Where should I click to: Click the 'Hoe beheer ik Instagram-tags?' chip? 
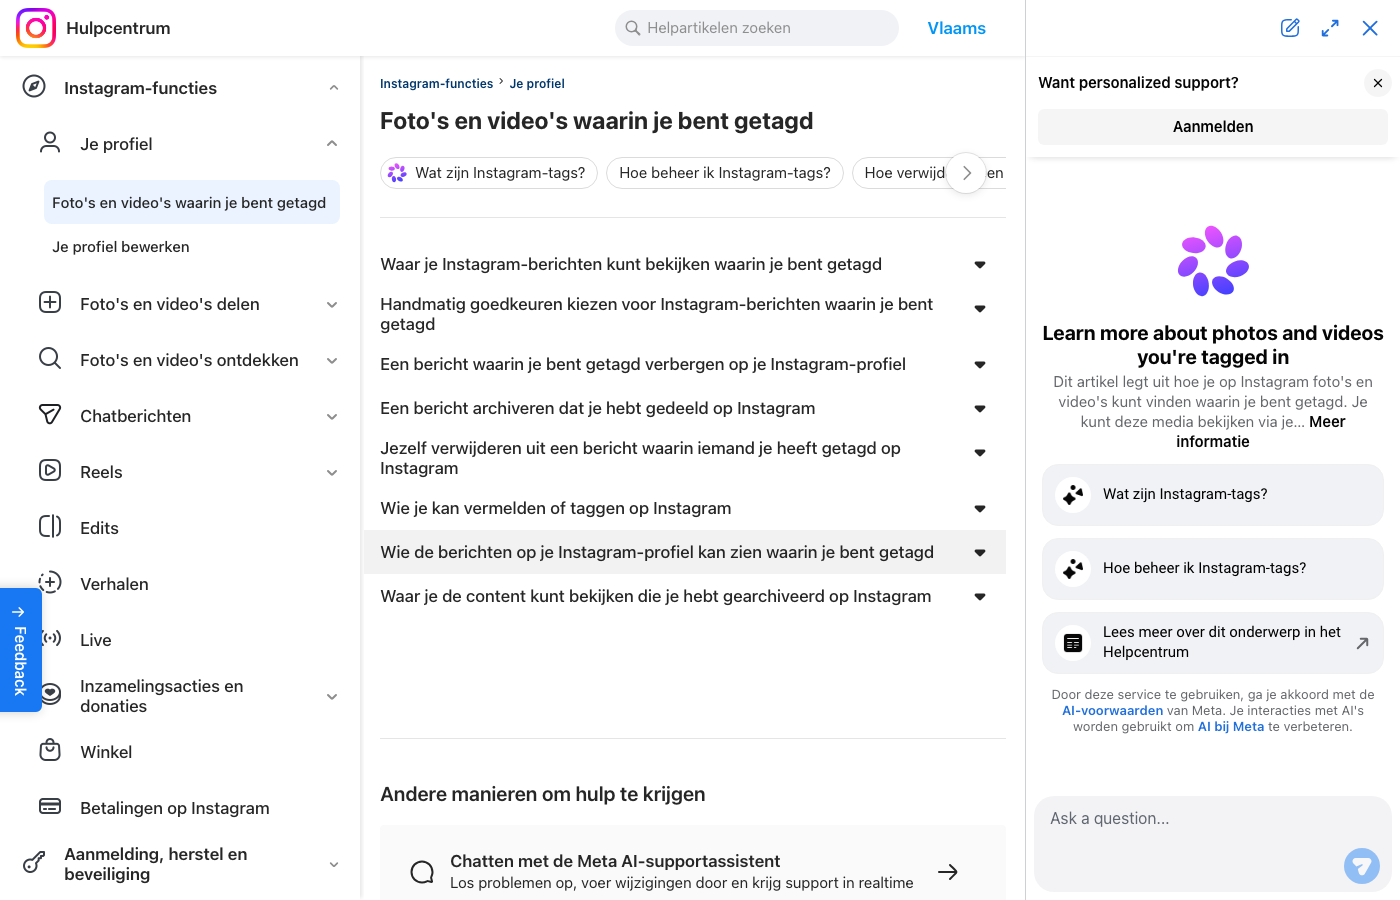pos(725,173)
